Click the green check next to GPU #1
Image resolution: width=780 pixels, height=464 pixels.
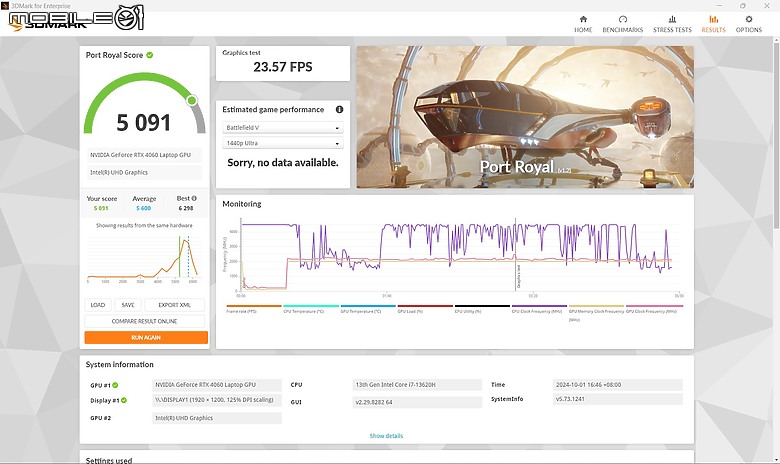tap(115, 385)
